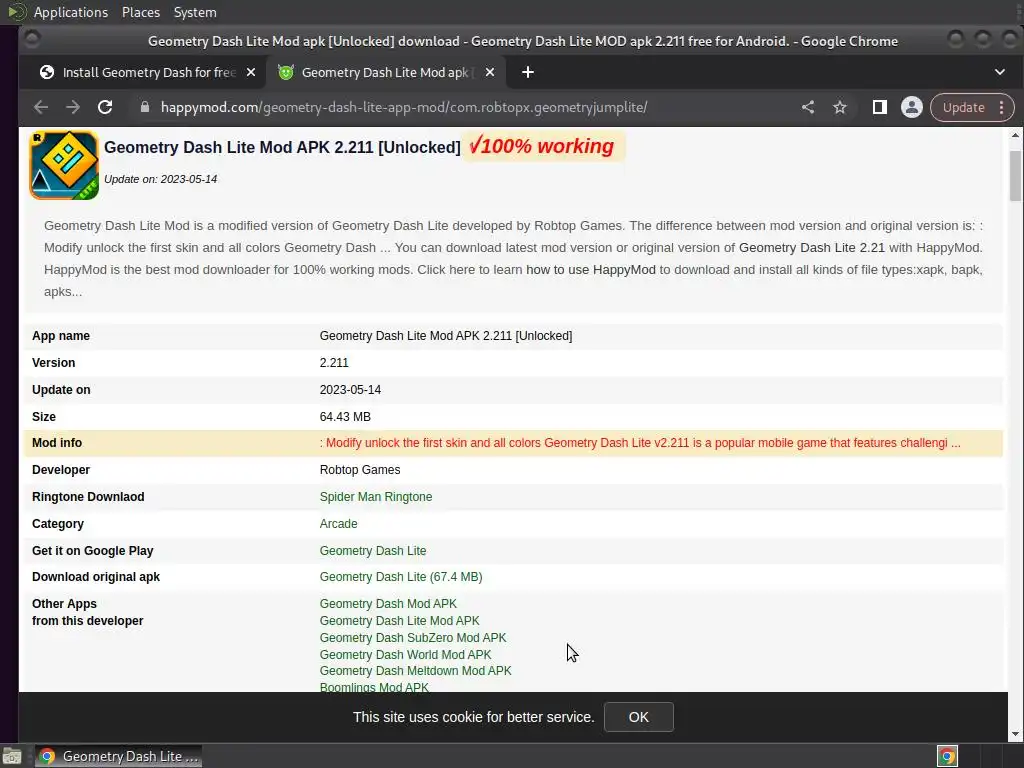
Task: Open the Spider Man Ringtone link
Action: coord(376,497)
